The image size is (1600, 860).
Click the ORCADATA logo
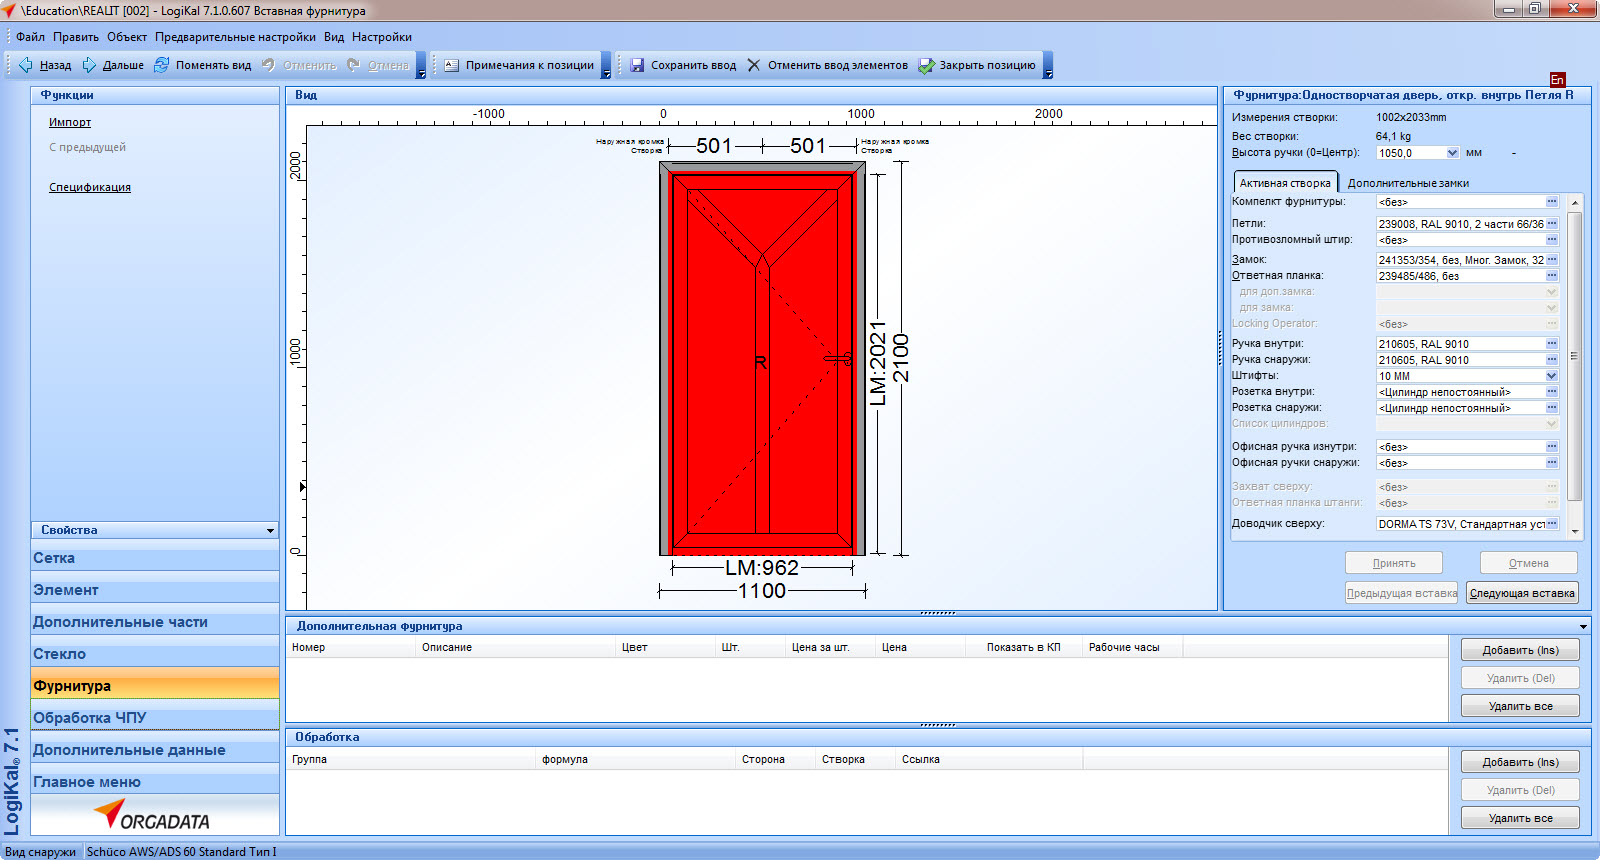[x=152, y=816]
